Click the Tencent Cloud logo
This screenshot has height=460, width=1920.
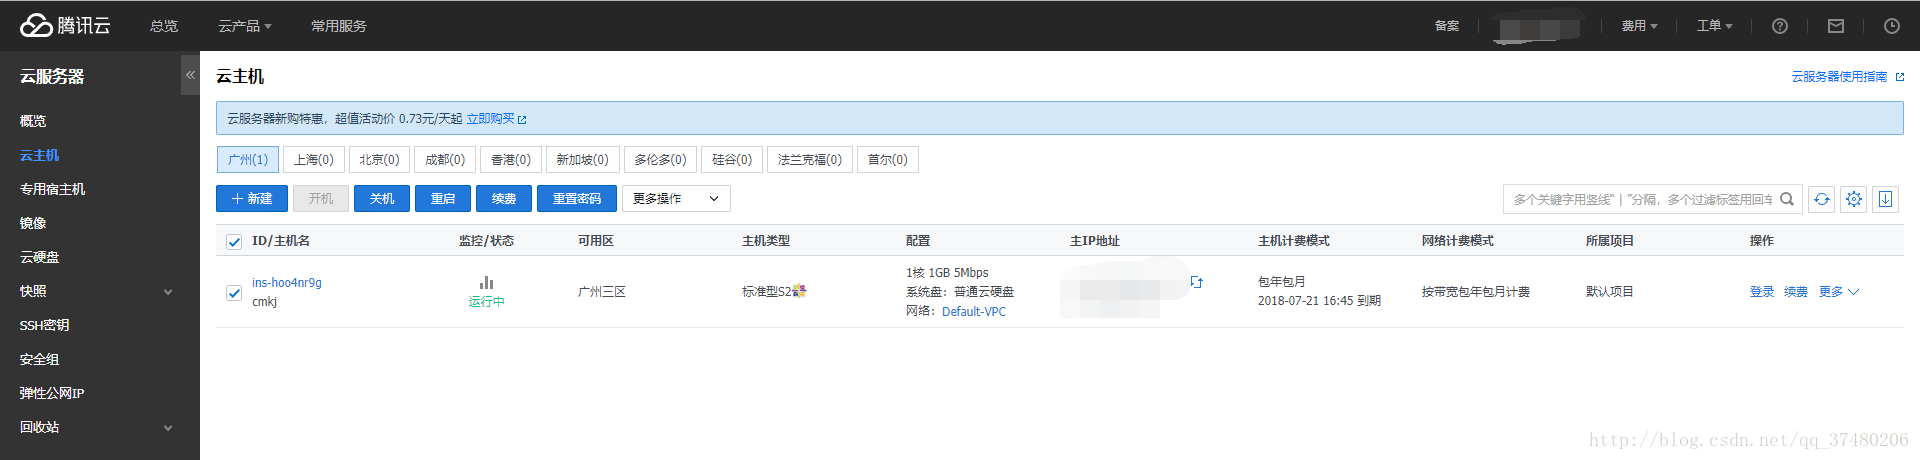pyautogui.click(x=65, y=25)
